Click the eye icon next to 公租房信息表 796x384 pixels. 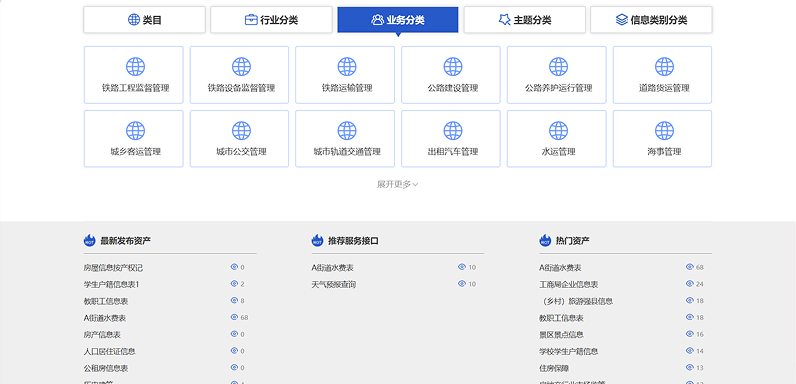coord(234,367)
